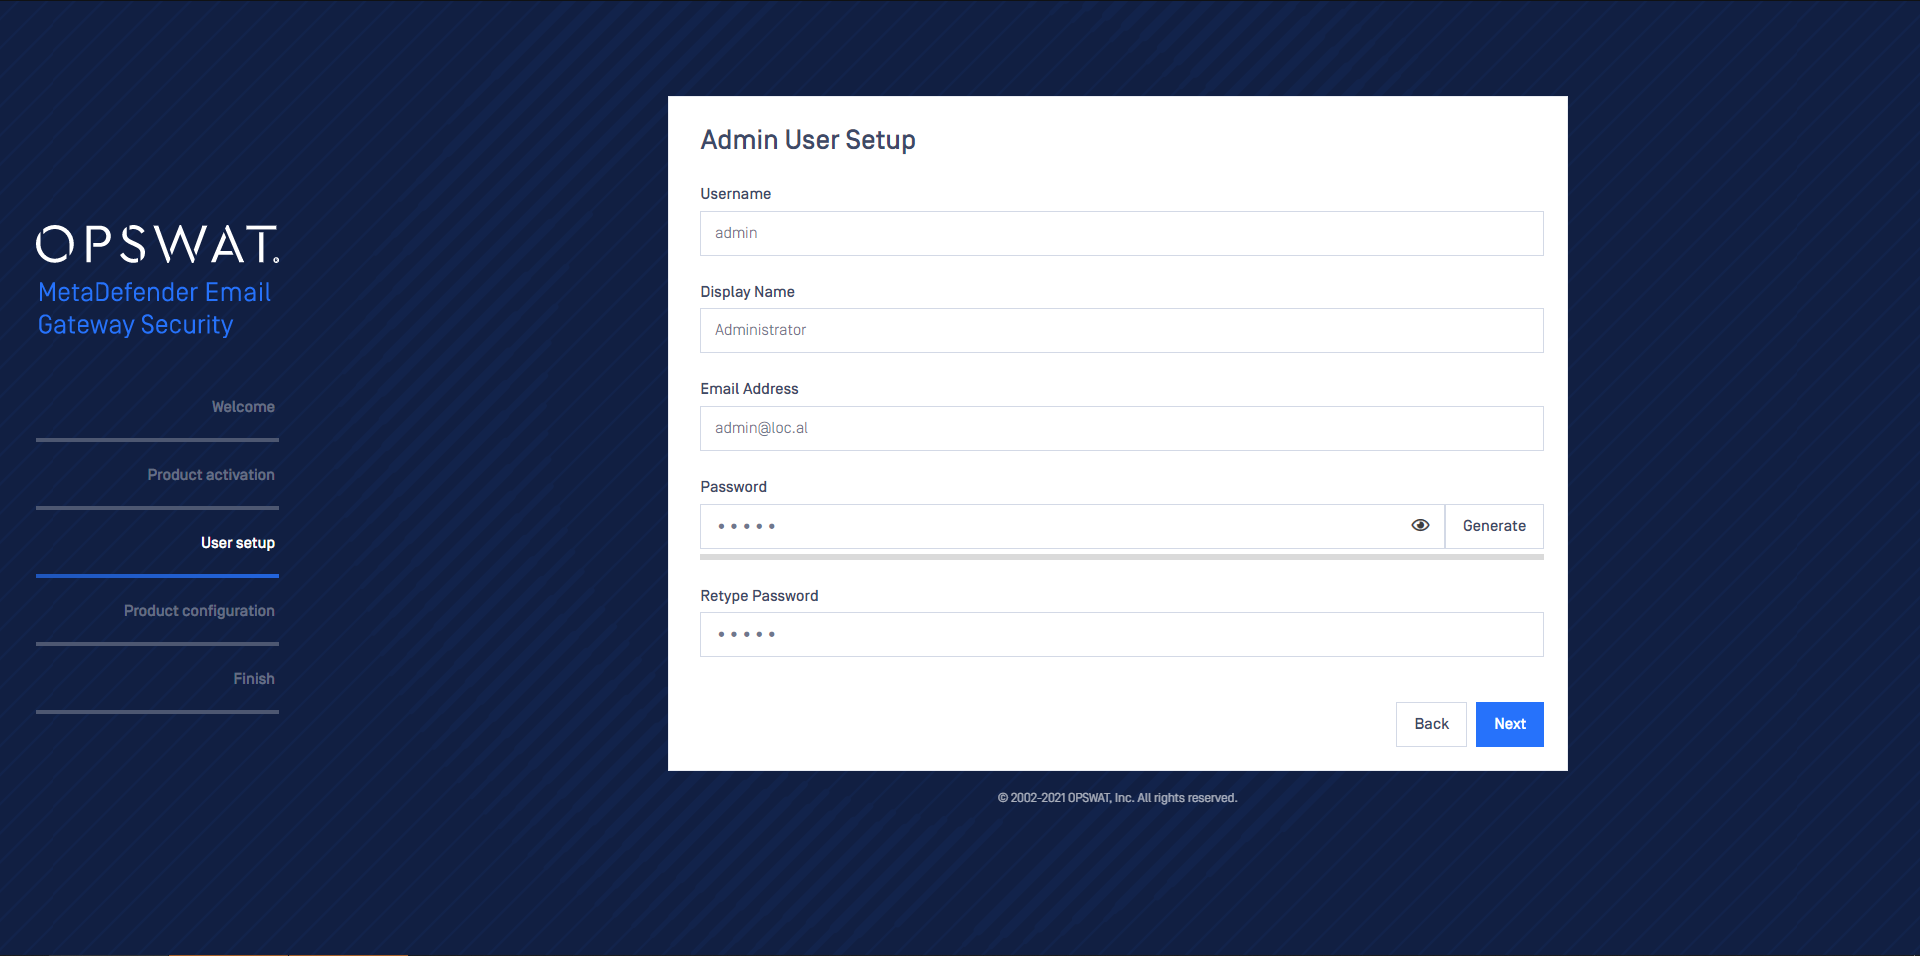Click the 'Username' label
The image size is (1920, 956).
click(x=735, y=194)
